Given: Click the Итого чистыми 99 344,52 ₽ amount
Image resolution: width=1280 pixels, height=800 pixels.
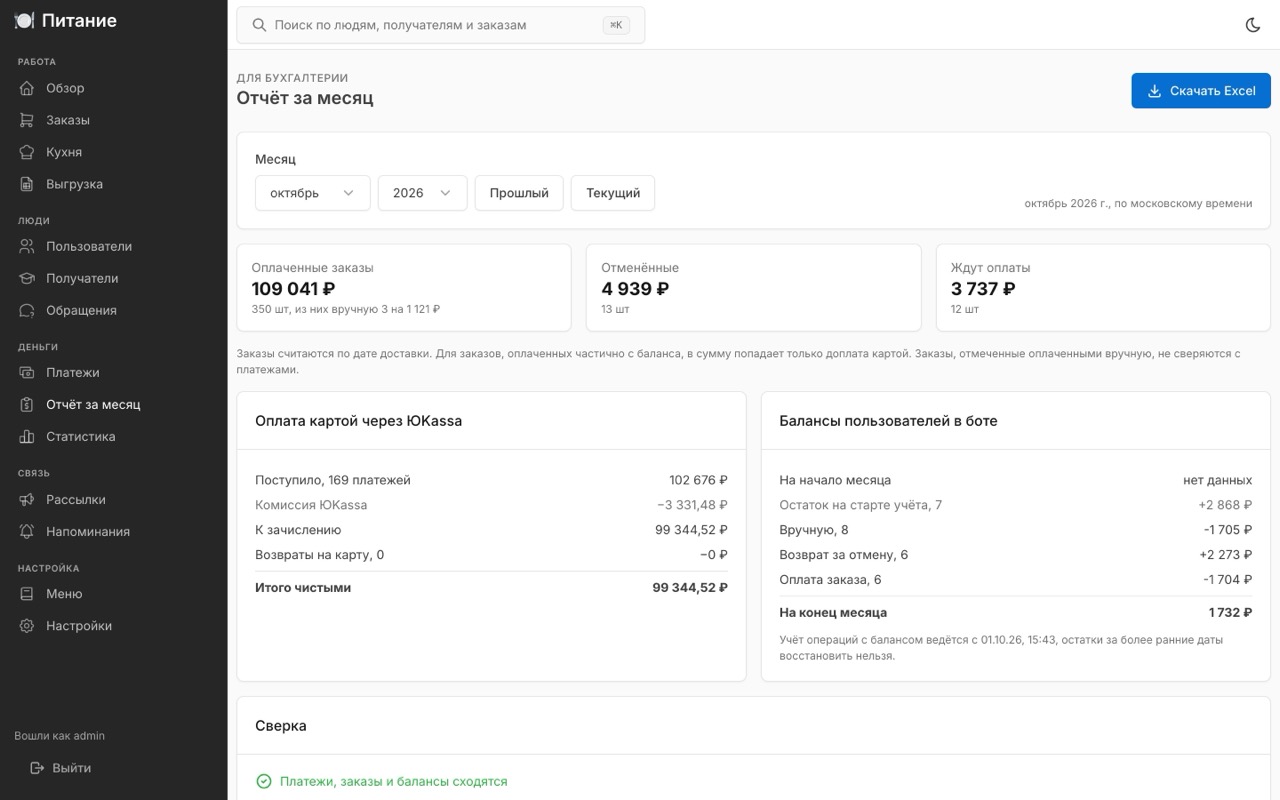Looking at the screenshot, I should tap(690, 588).
